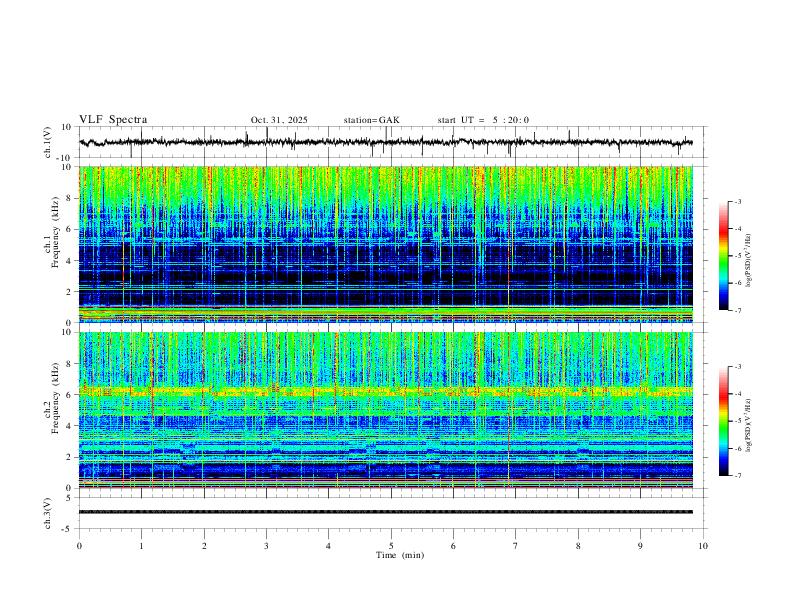Click time axis tick label "9"
This screenshot has width=792, height=612.
tap(640, 546)
